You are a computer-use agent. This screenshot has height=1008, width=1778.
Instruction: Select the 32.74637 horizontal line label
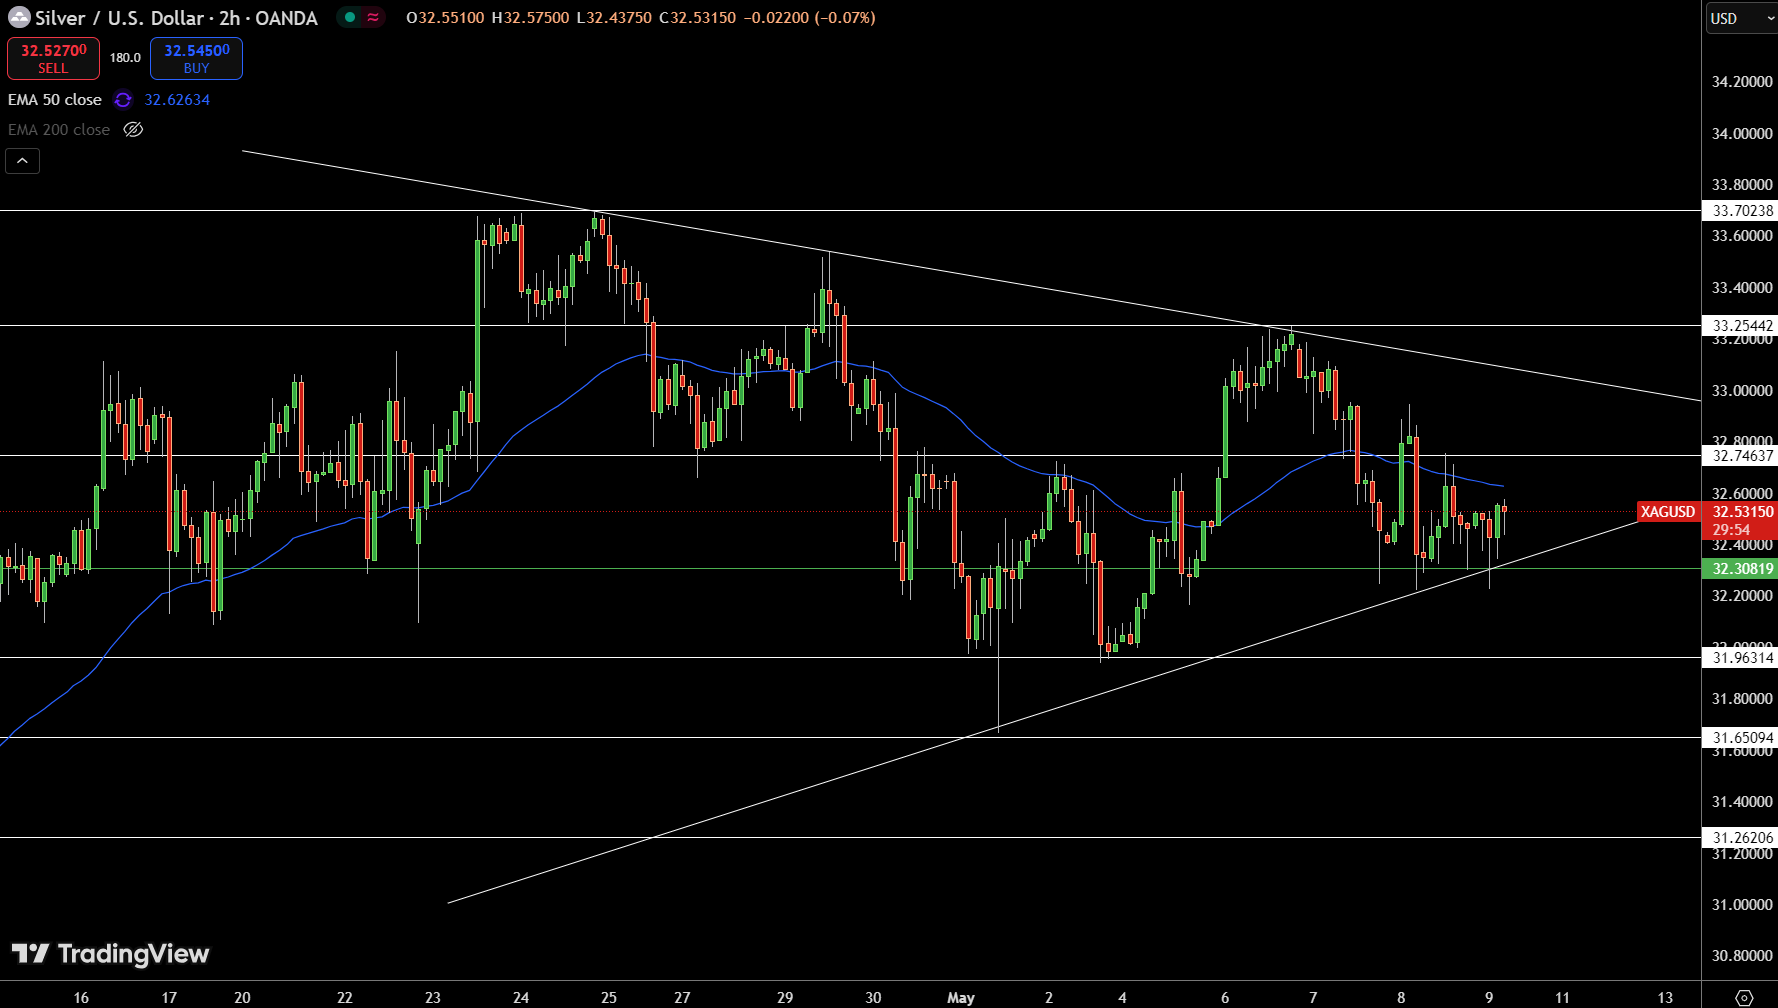click(1740, 456)
